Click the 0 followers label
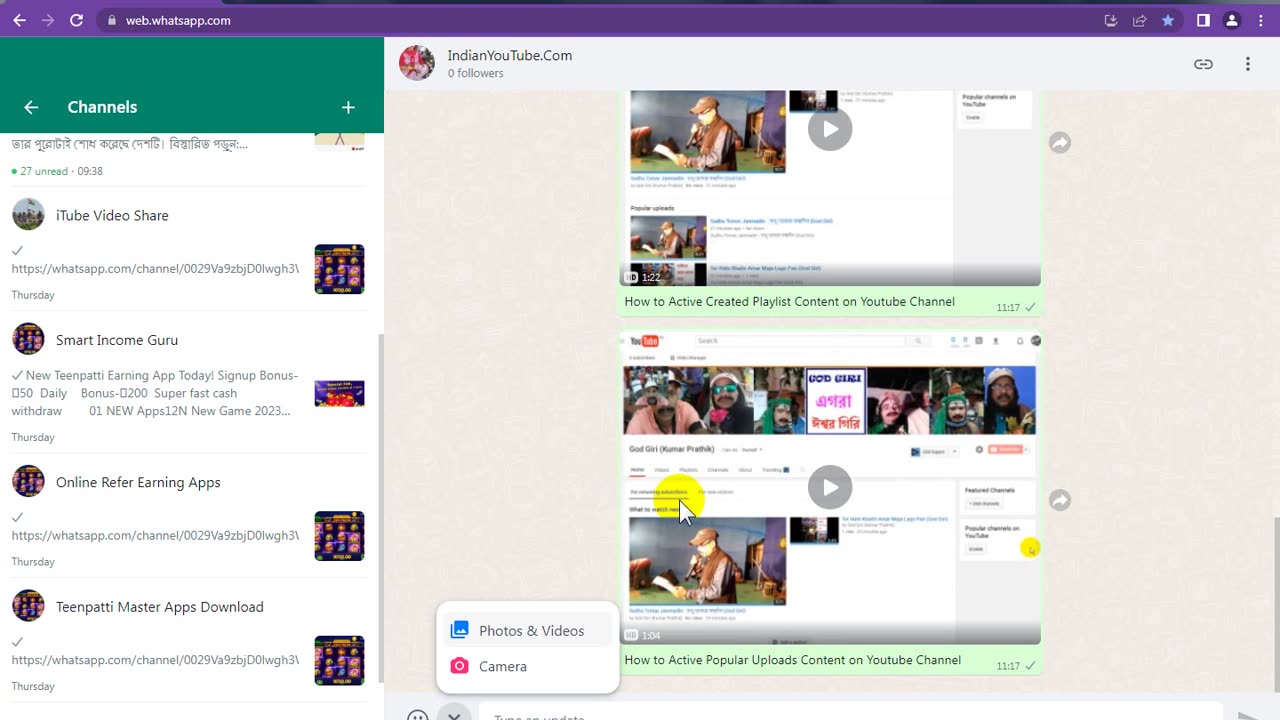Viewport: 1280px width, 720px height. (475, 74)
